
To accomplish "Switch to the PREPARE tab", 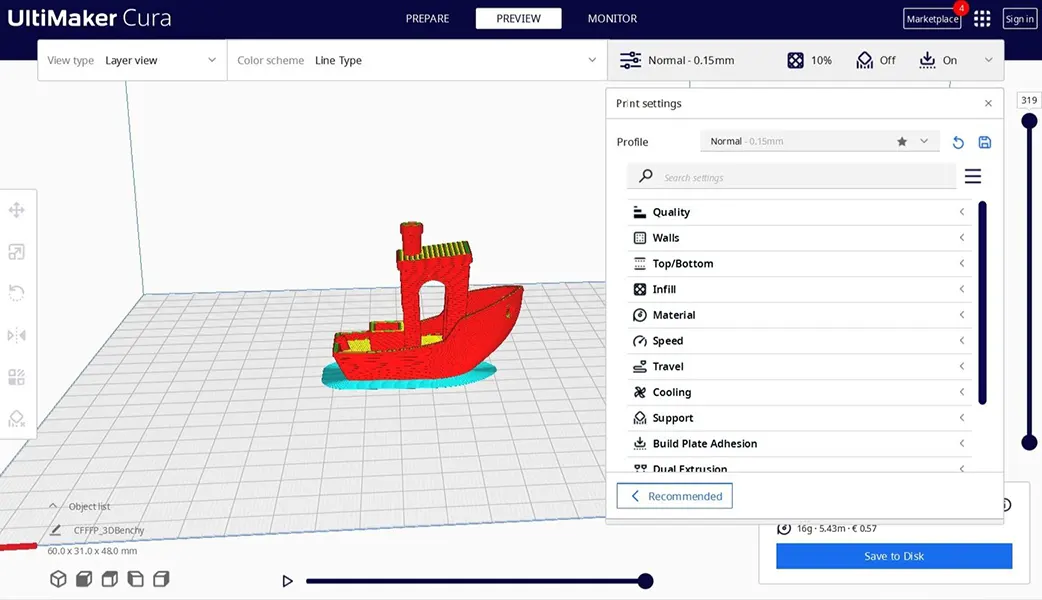I will pyautogui.click(x=427, y=19).
